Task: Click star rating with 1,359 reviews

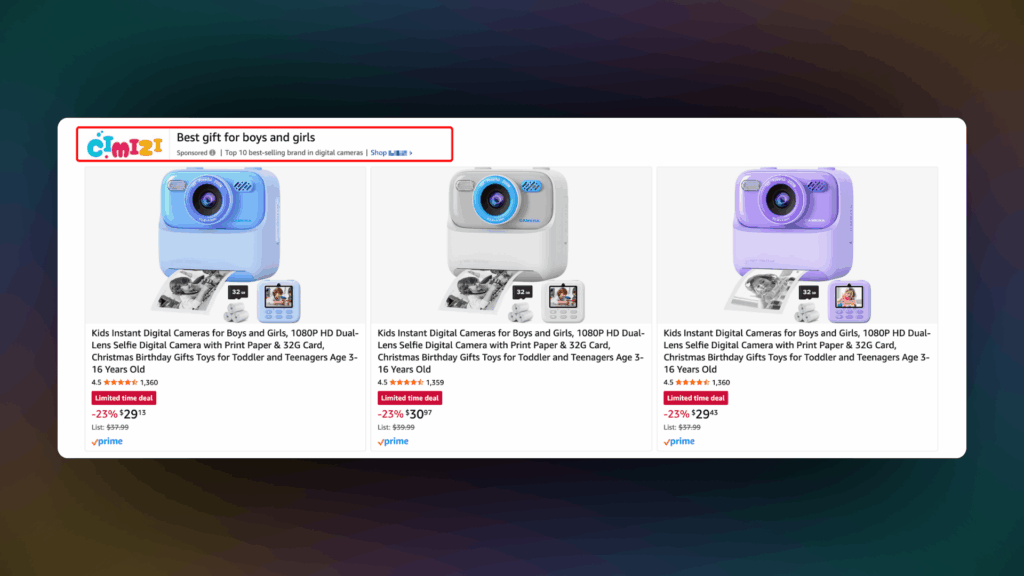Action: coord(407,383)
